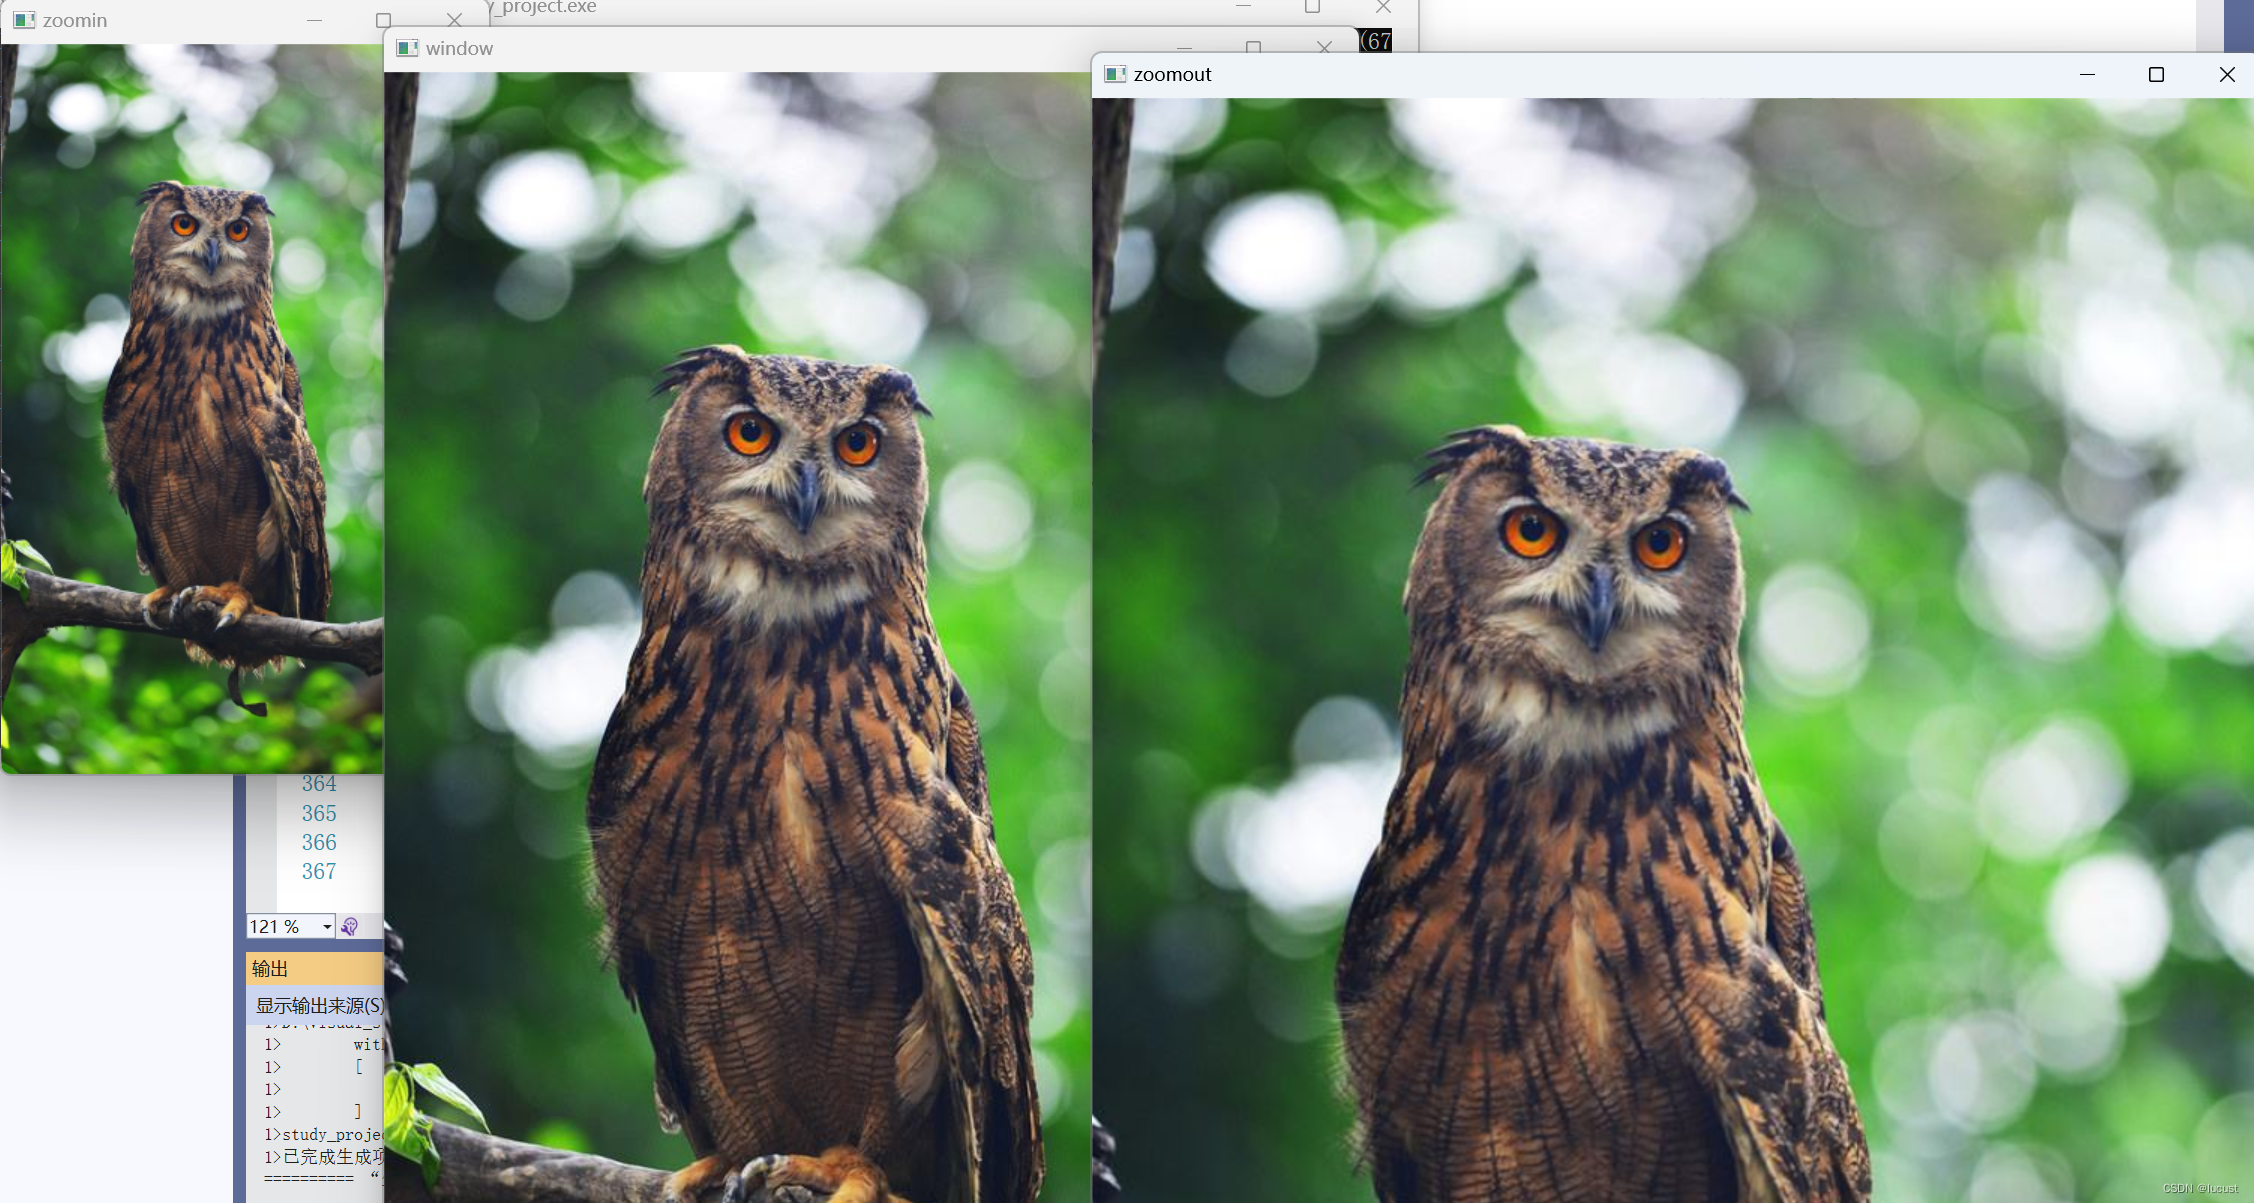
Task: Maximize the zoomin window
Action: click(383, 20)
